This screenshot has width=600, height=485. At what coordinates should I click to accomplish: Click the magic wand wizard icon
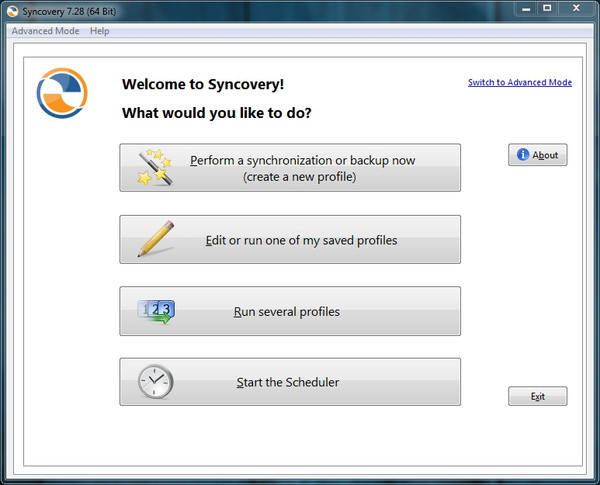pos(155,167)
